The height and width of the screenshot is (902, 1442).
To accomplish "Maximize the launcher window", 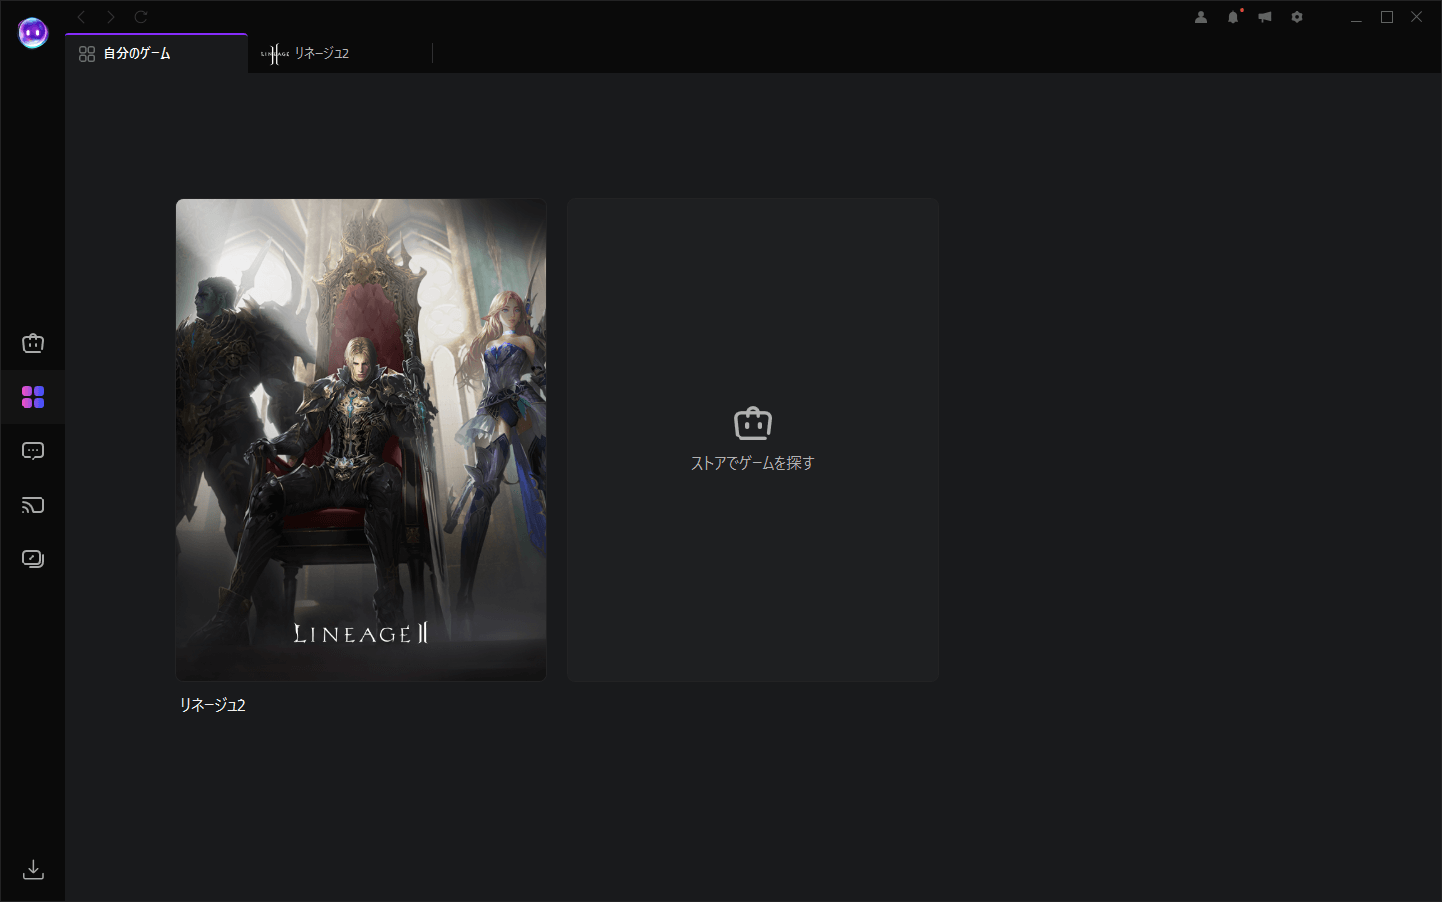I will [x=1387, y=17].
